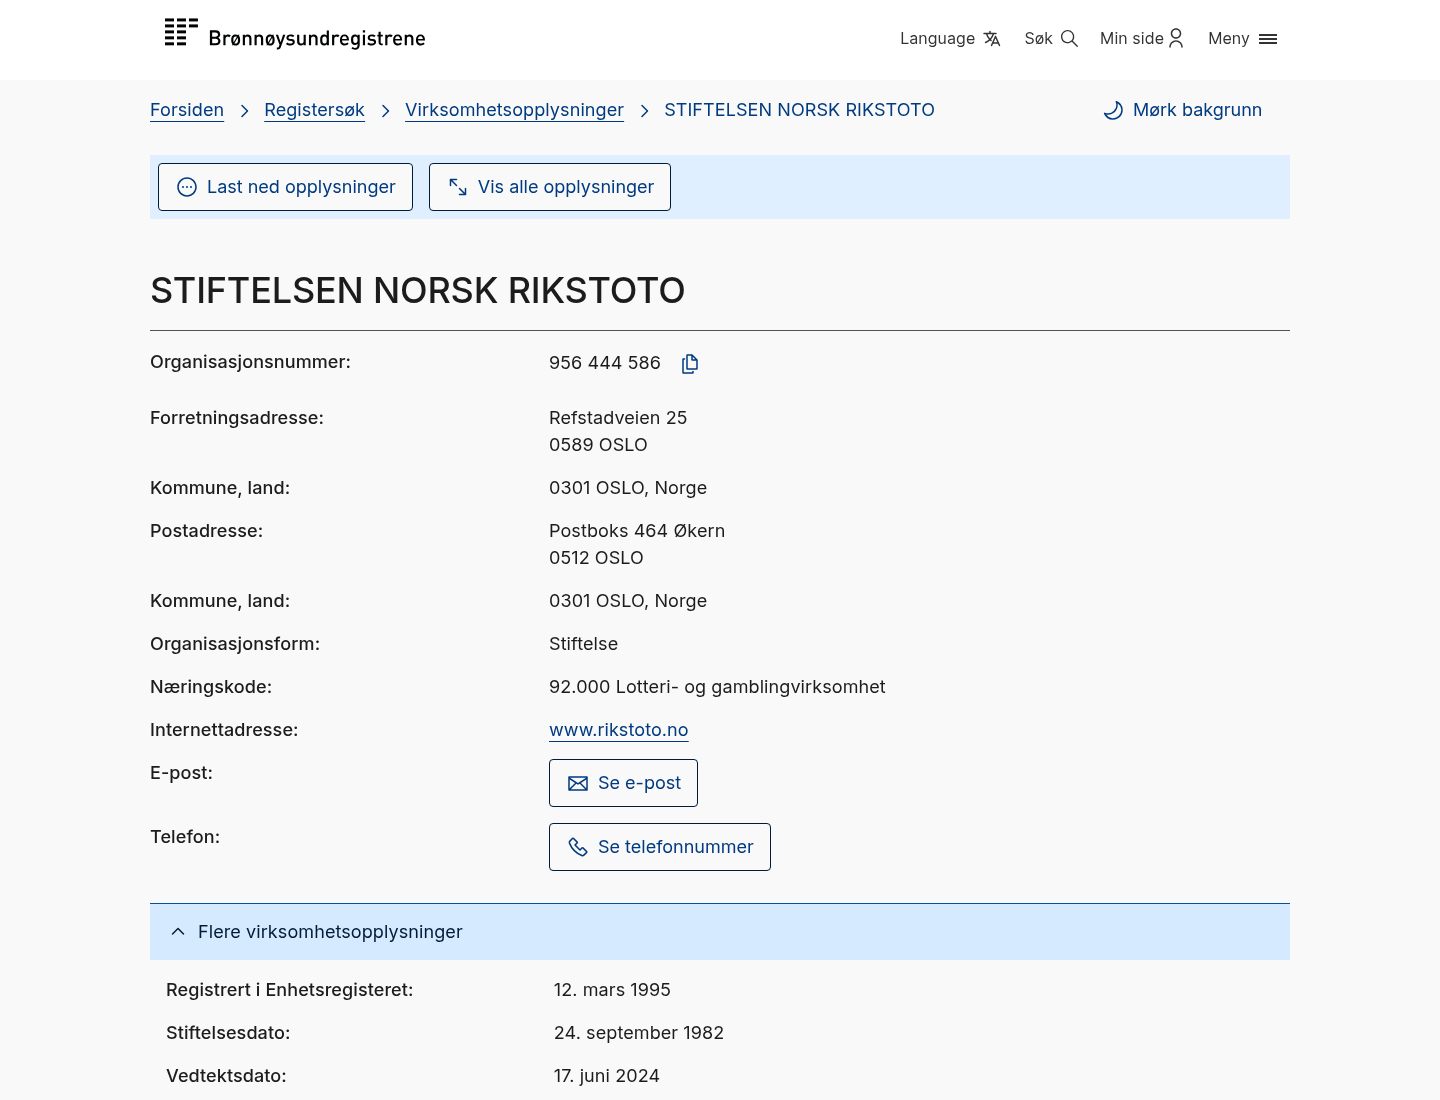Click the 12. mars 1995 date
Image resolution: width=1440 pixels, height=1100 pixels.
tap(612, 990)
